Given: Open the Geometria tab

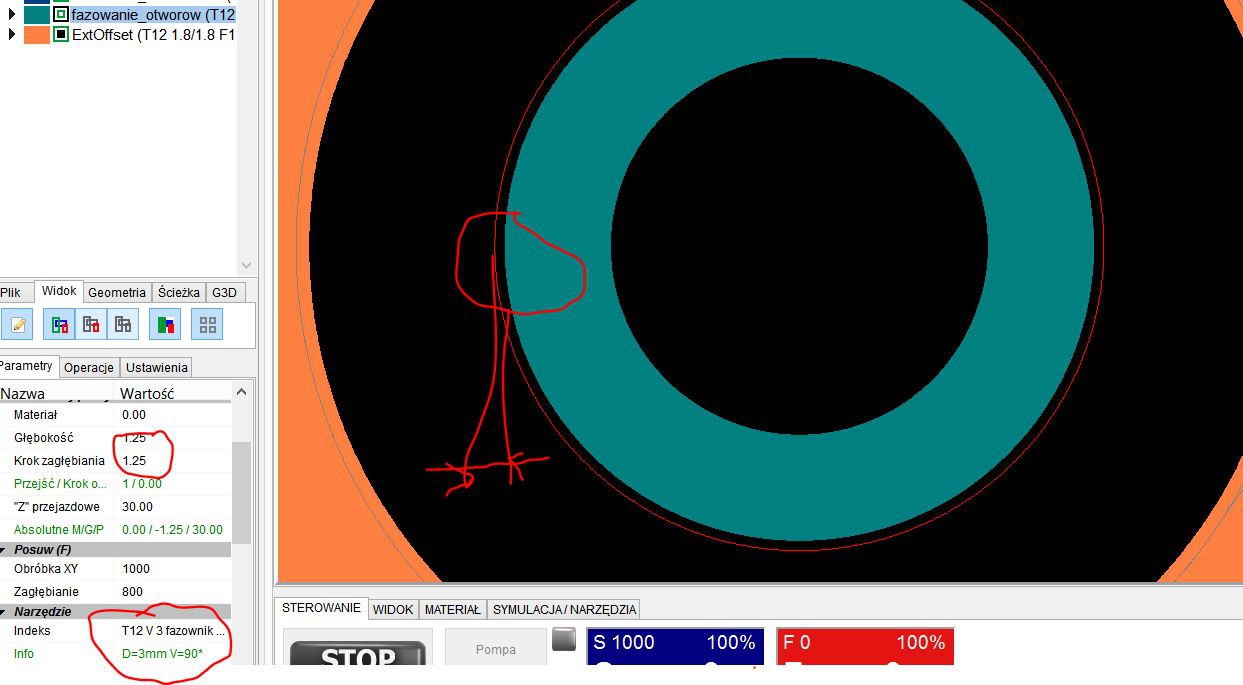Looking at the screenshot, I should 117,292.
